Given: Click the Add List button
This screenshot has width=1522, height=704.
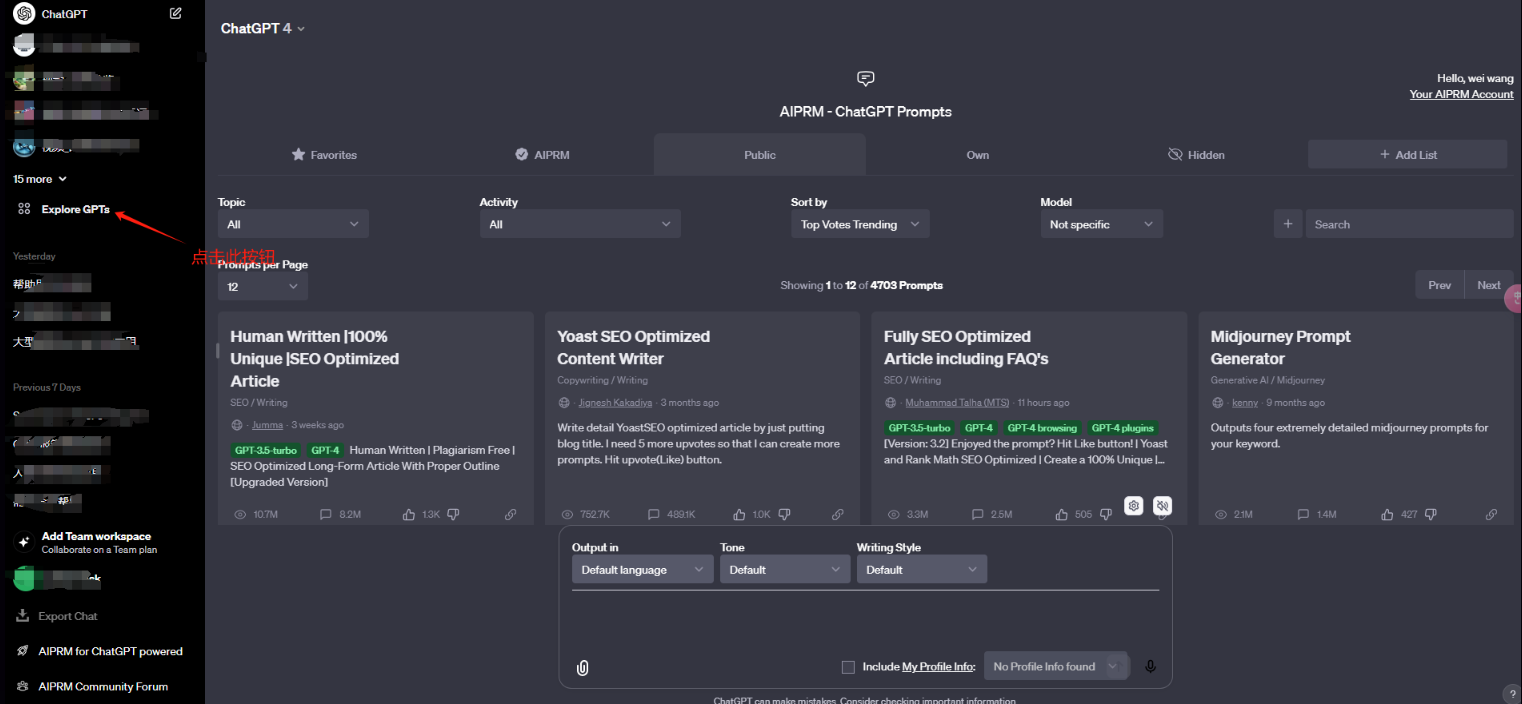Looking at the screenshot, I should pyautogui.click(x=1407, y=155).
